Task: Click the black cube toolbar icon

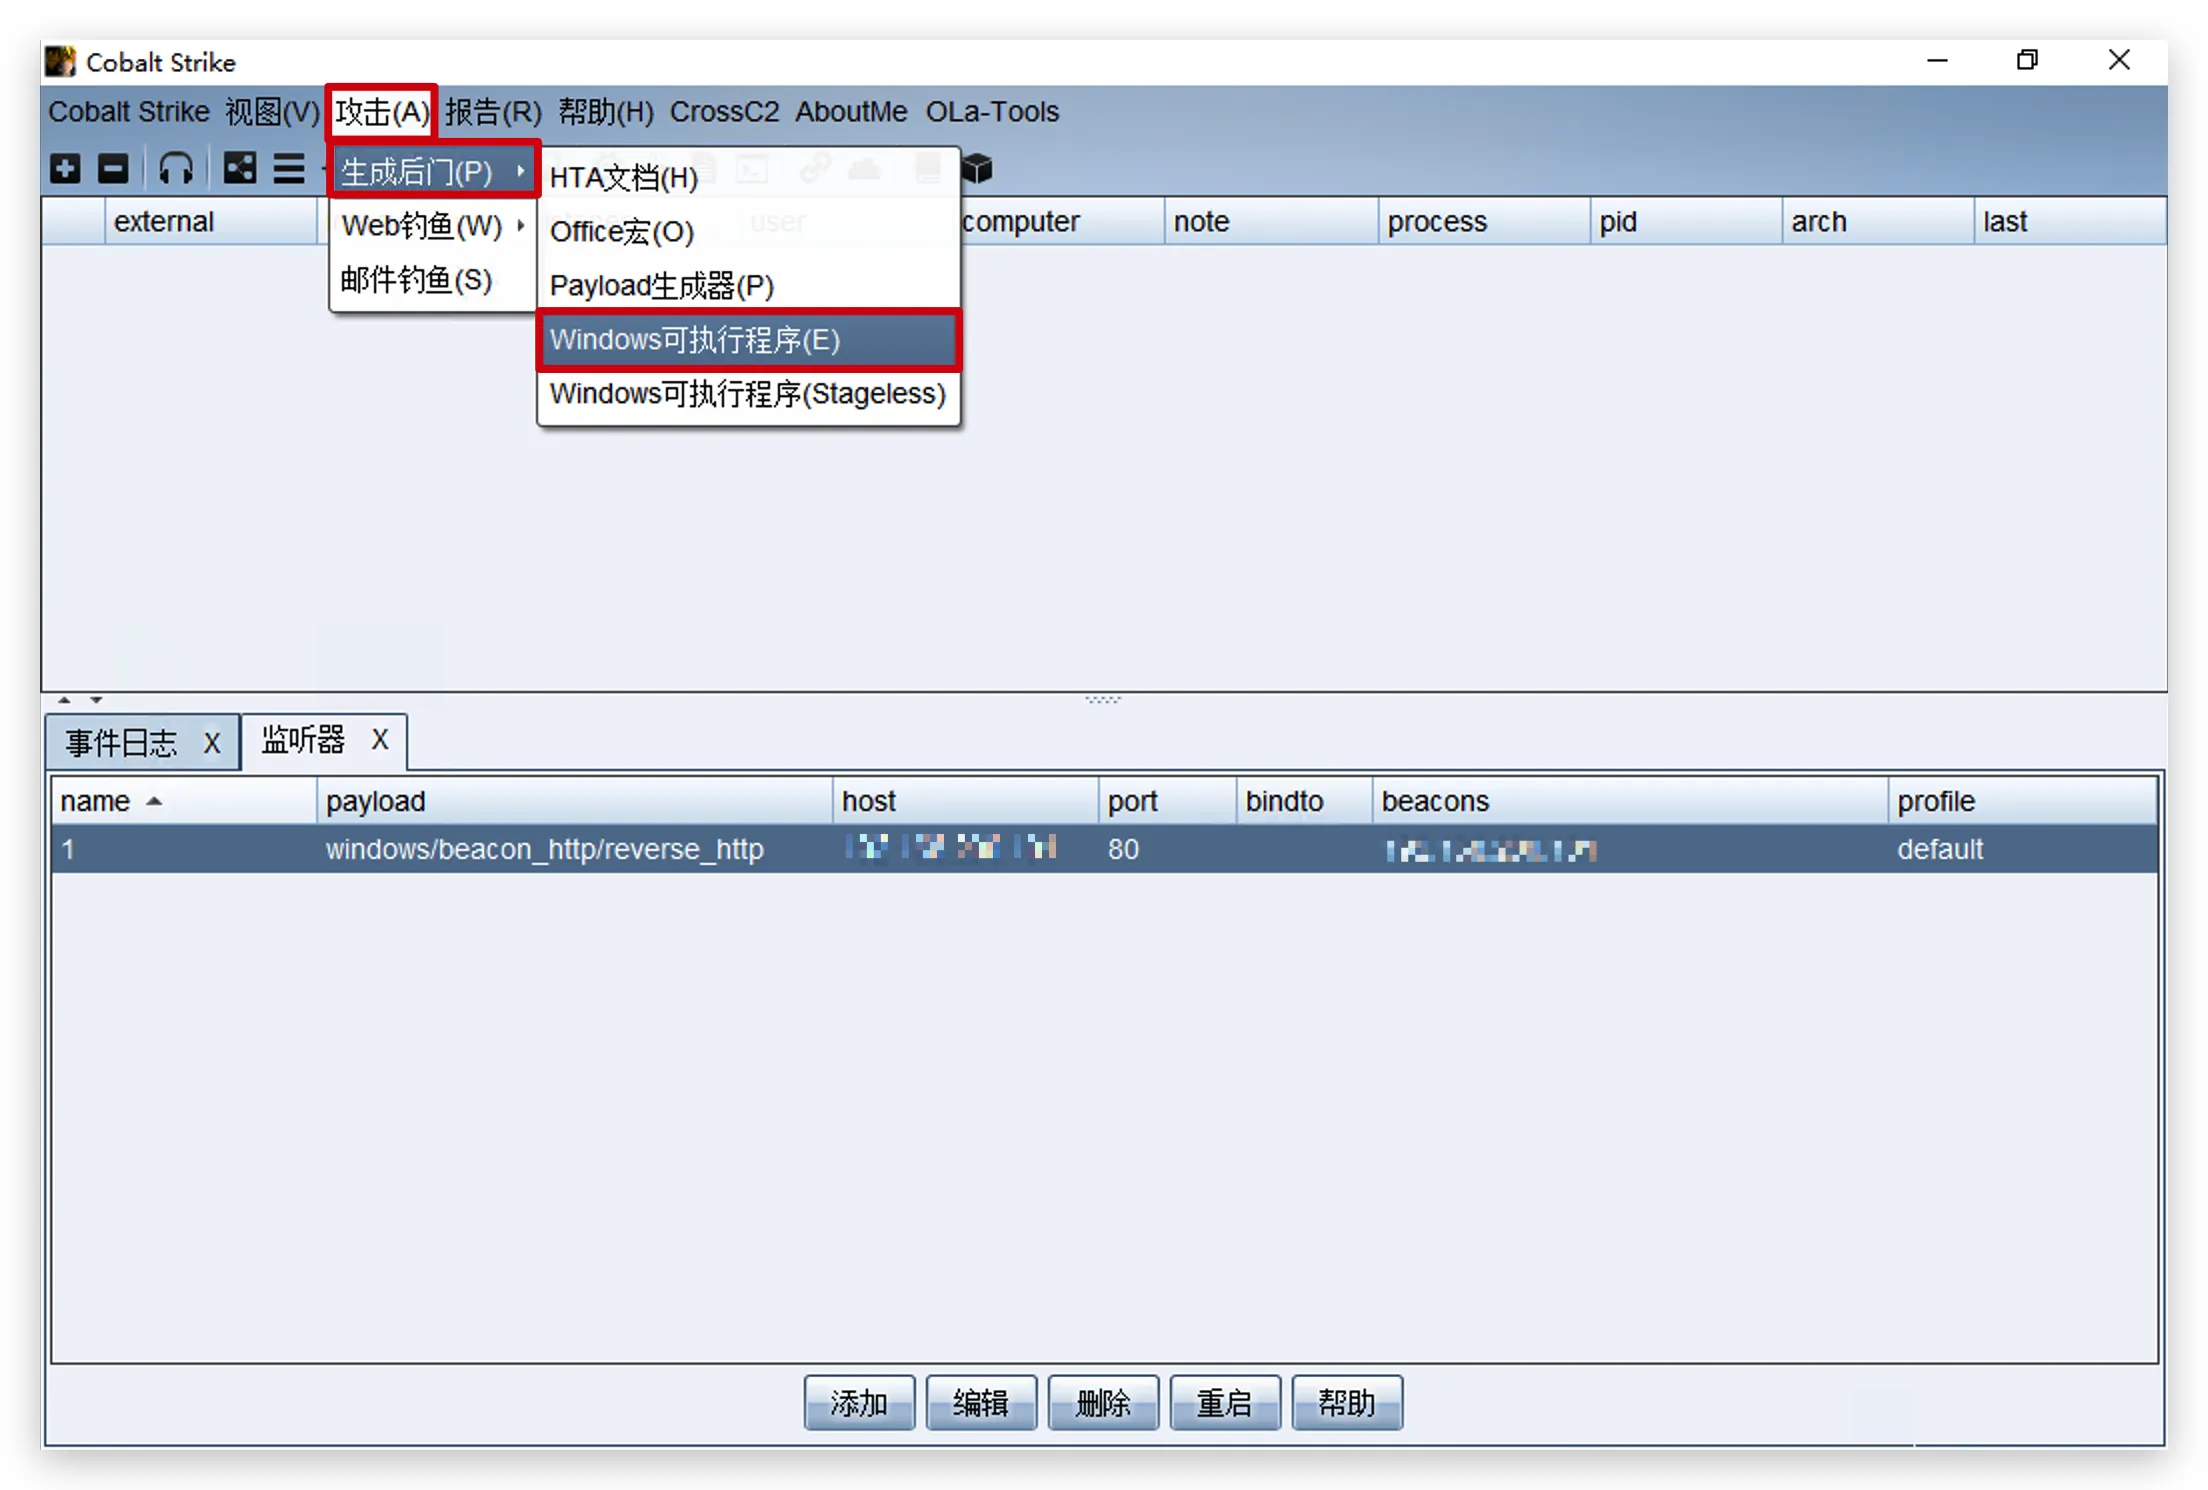Action: pyautogui.click(x=977, y=169)
